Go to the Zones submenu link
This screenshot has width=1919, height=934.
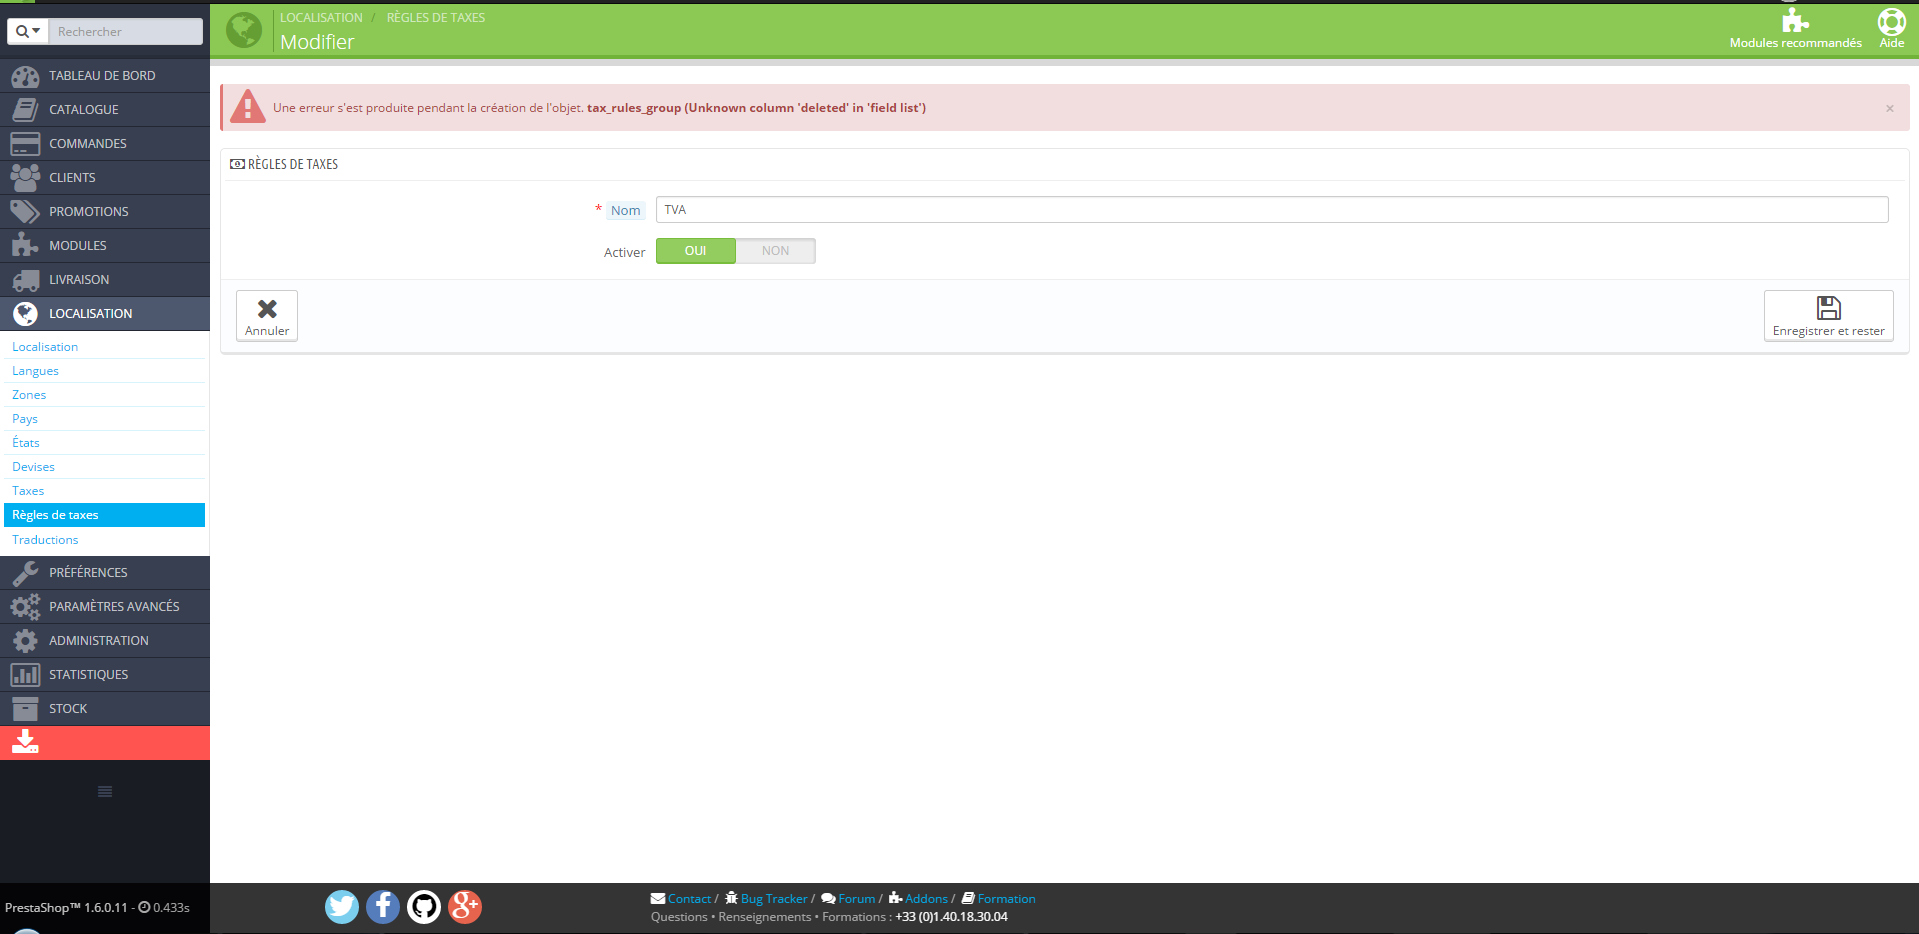click(29, 395)
